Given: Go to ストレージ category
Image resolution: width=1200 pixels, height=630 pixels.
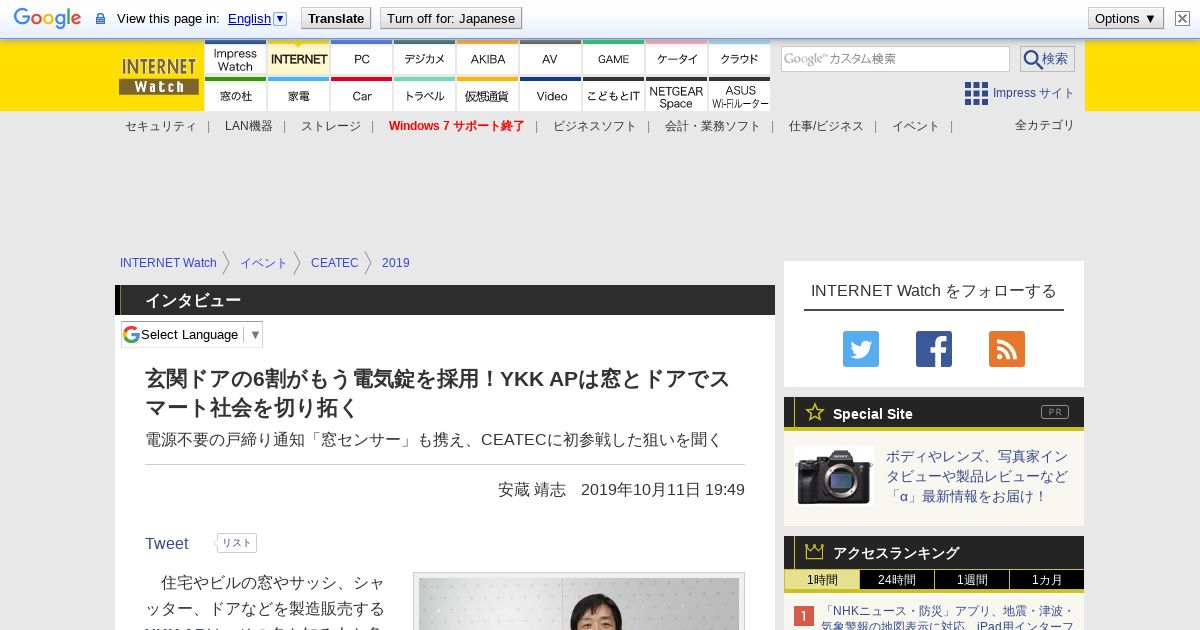Looking at the screenshot, I should (x=330, y=126).
